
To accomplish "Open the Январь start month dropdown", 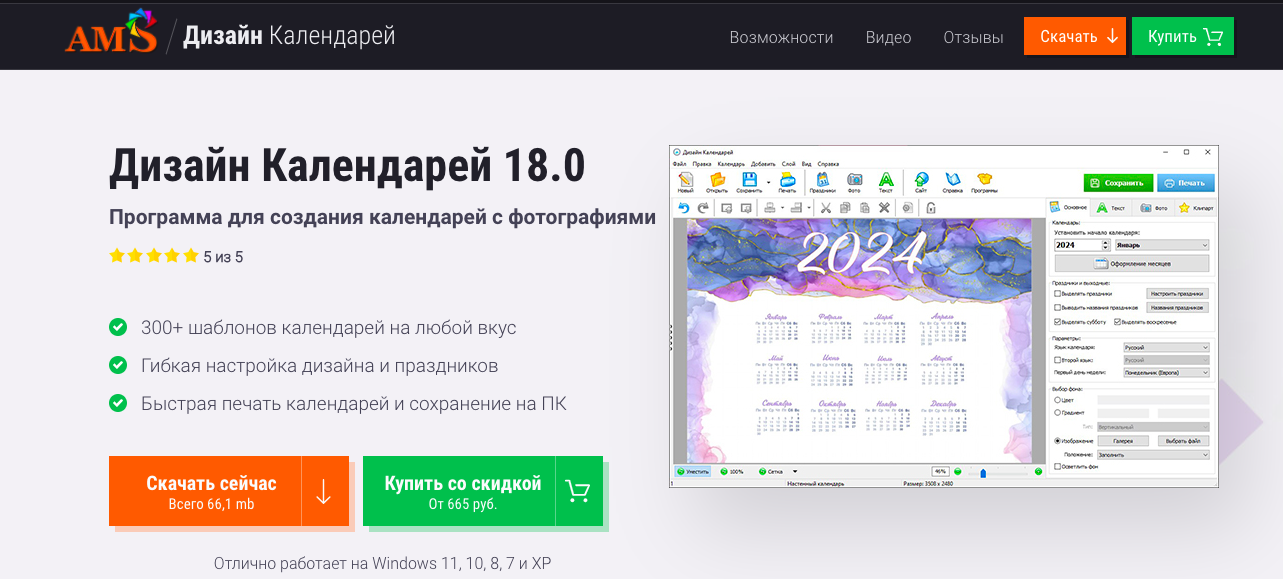I will 1163,245.
